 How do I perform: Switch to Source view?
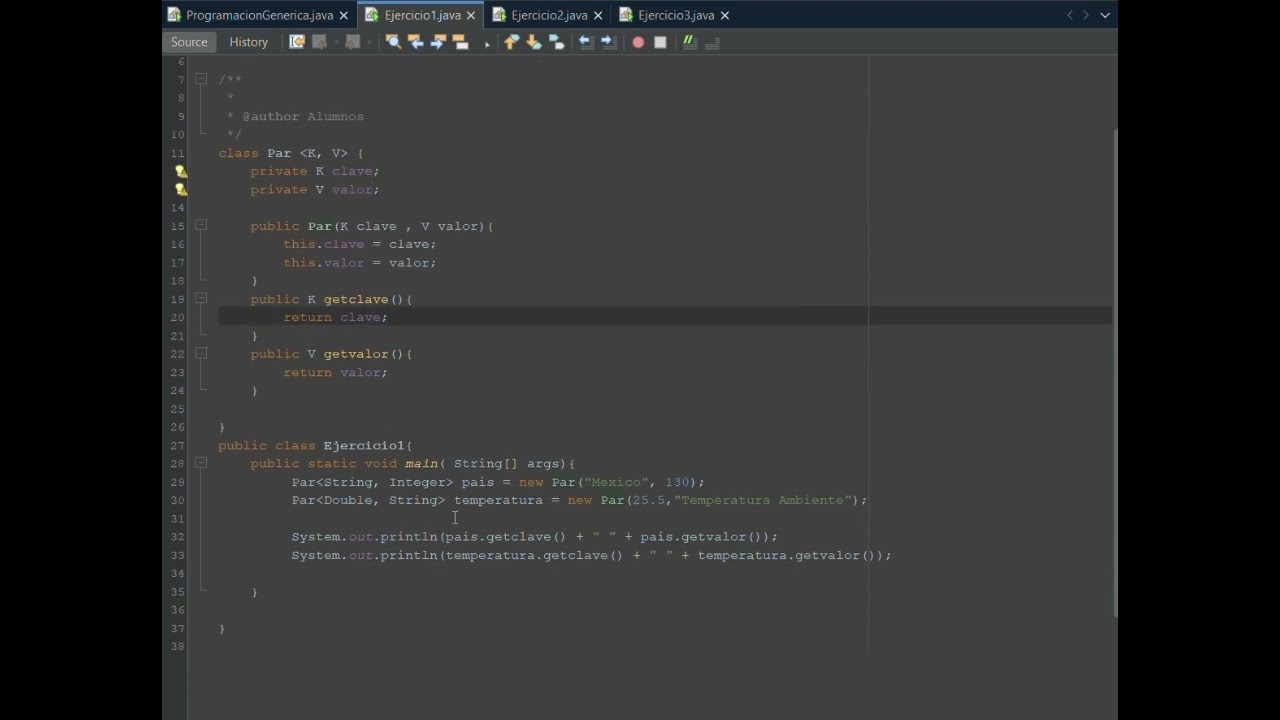tap(189, 42)
